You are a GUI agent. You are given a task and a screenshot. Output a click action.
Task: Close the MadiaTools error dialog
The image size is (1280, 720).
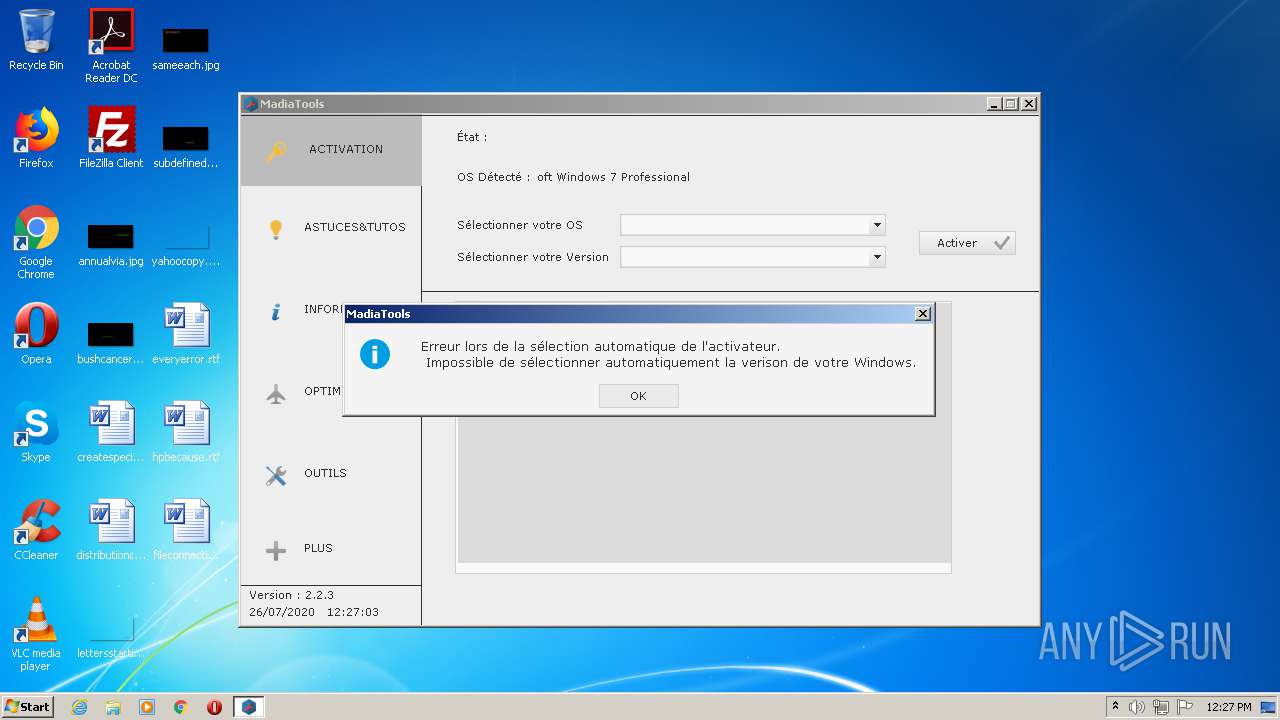tap(923, 314)
